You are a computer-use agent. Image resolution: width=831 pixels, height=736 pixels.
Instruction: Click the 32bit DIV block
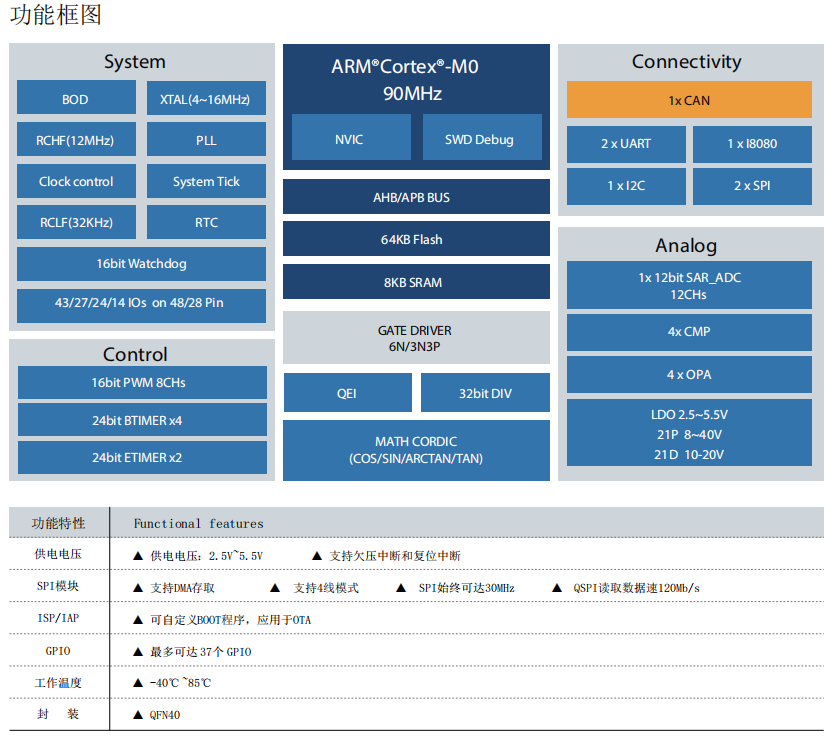[485, 393]
